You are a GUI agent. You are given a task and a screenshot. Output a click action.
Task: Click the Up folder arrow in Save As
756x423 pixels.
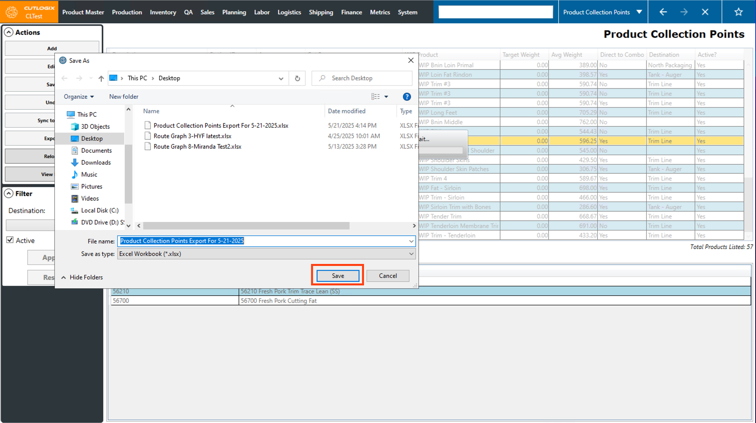point(101,78)
